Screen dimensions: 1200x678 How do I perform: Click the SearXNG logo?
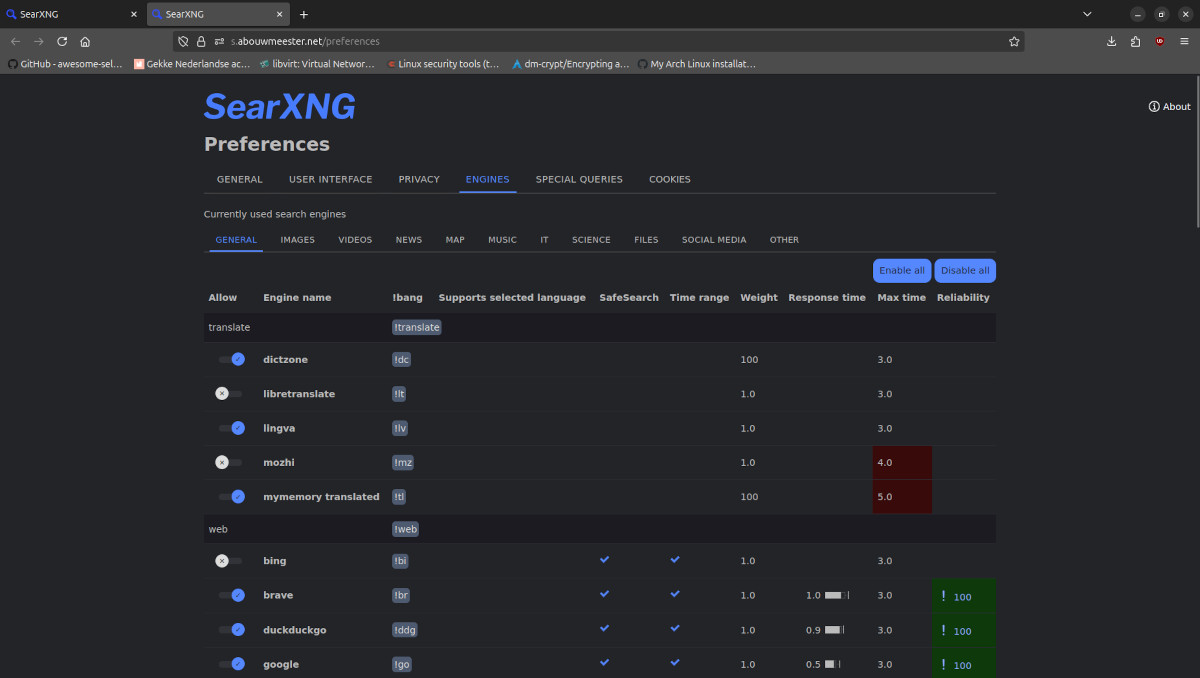(279, 107)
